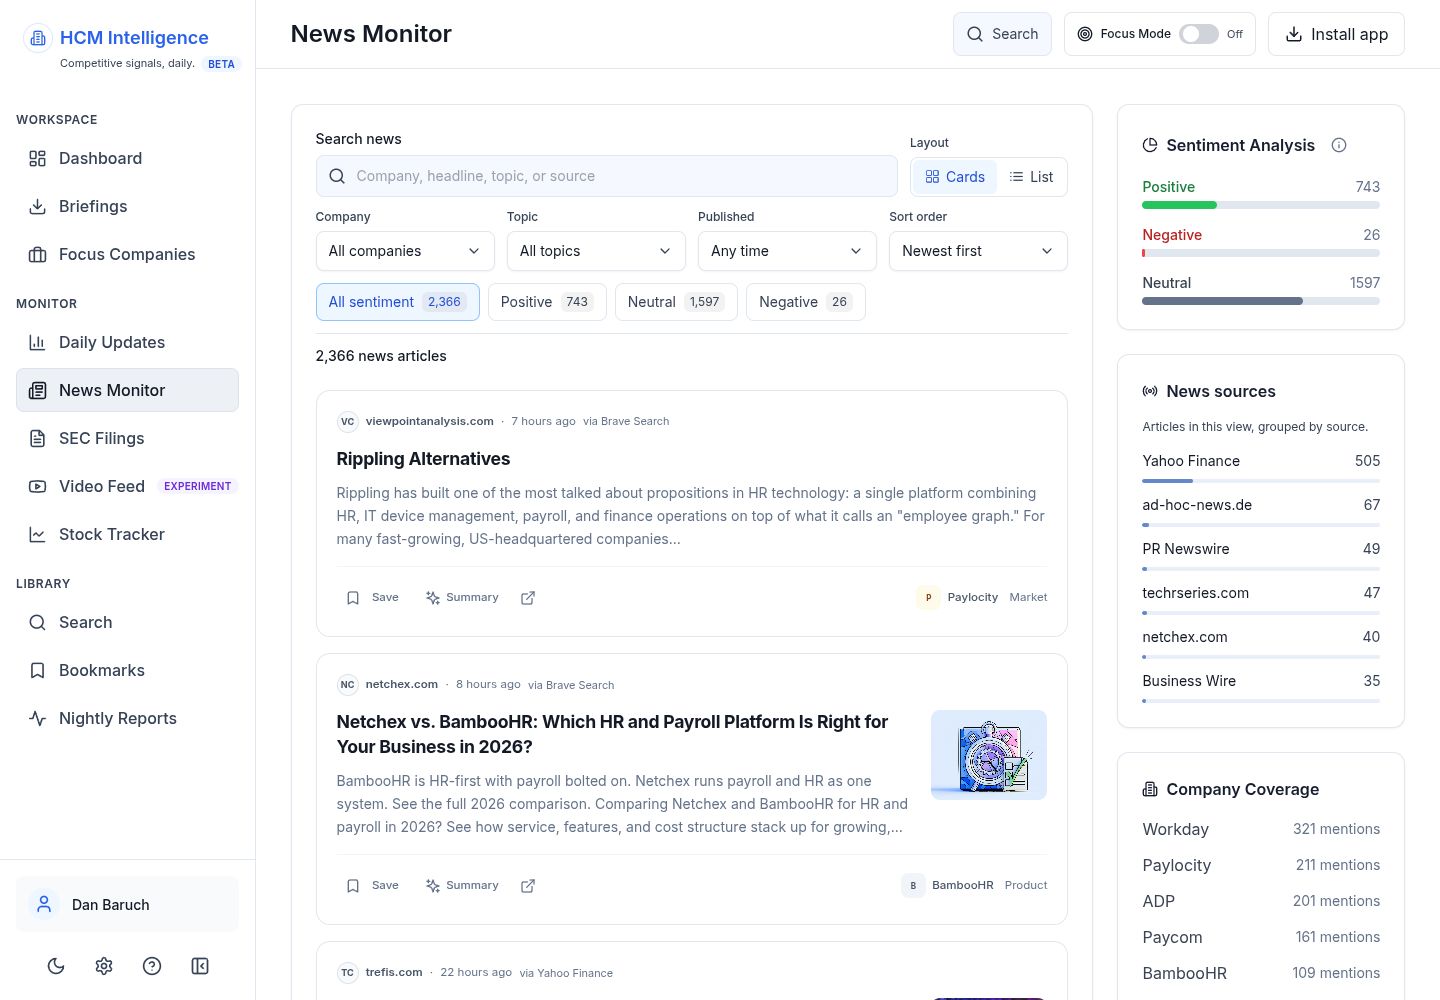Switch layout to List view
This screenshot has width=1440, height=1000.
(1031, 177)
